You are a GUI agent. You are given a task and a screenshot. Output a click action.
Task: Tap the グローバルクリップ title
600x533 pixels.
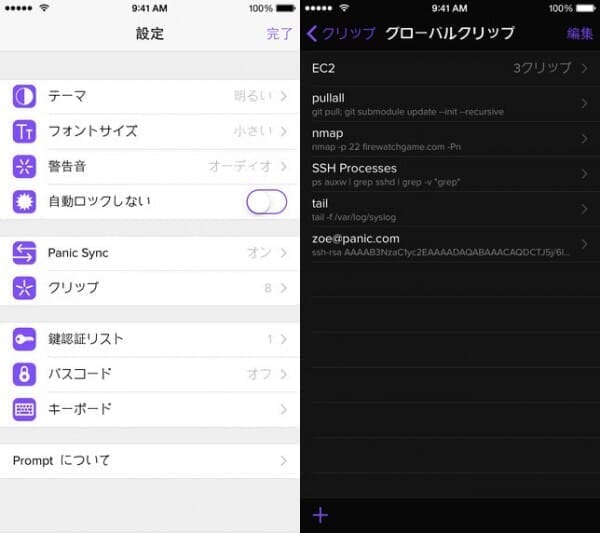[450, 34]
